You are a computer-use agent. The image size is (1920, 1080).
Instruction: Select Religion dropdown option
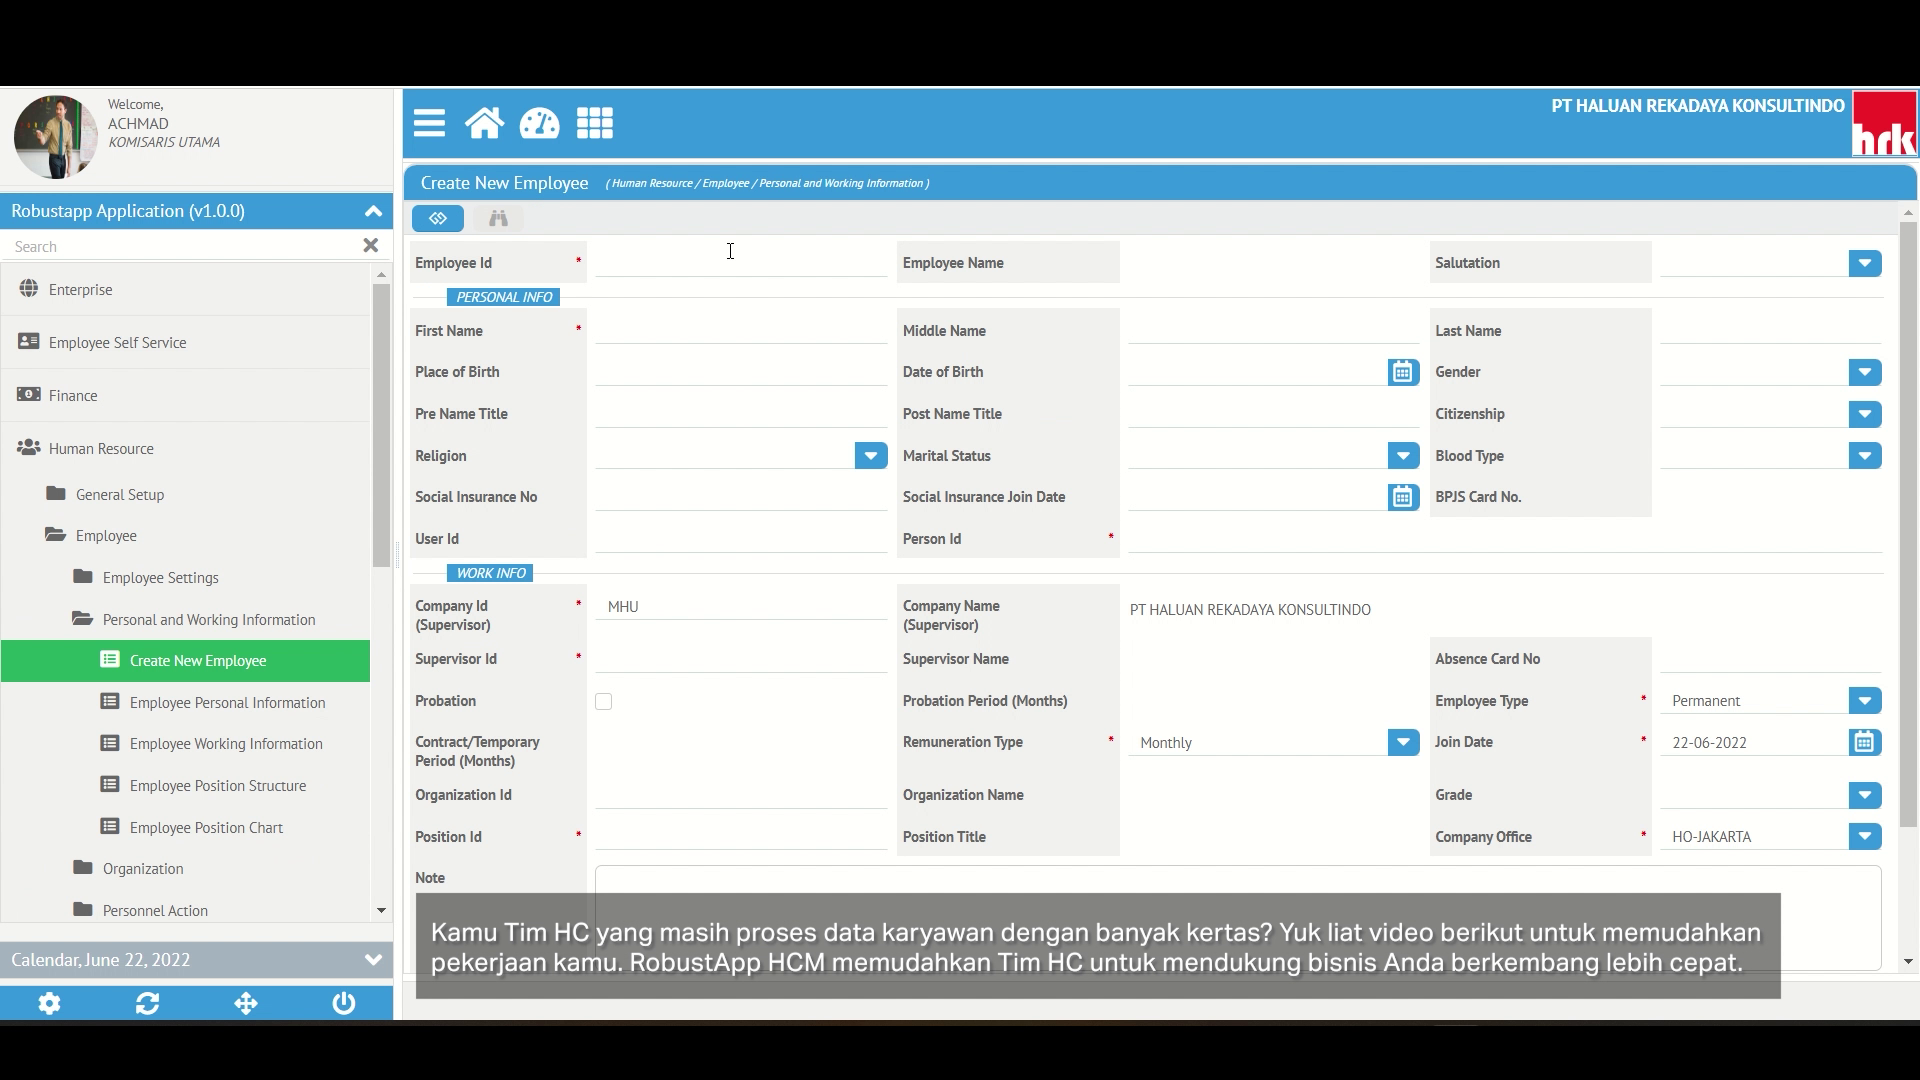point(870,455)
